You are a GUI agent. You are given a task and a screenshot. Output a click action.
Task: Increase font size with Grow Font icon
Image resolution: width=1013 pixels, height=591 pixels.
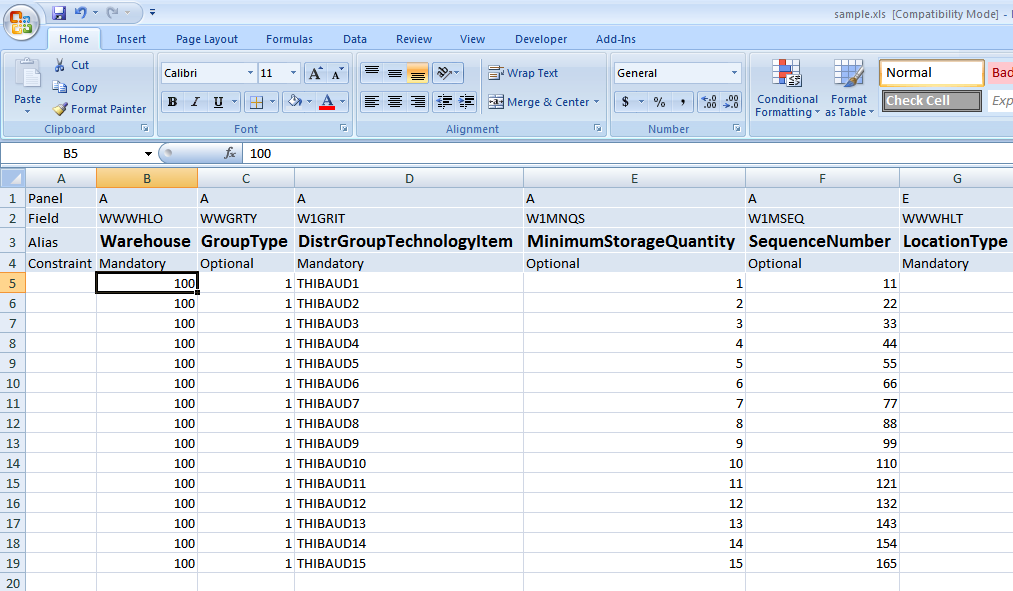314,73
